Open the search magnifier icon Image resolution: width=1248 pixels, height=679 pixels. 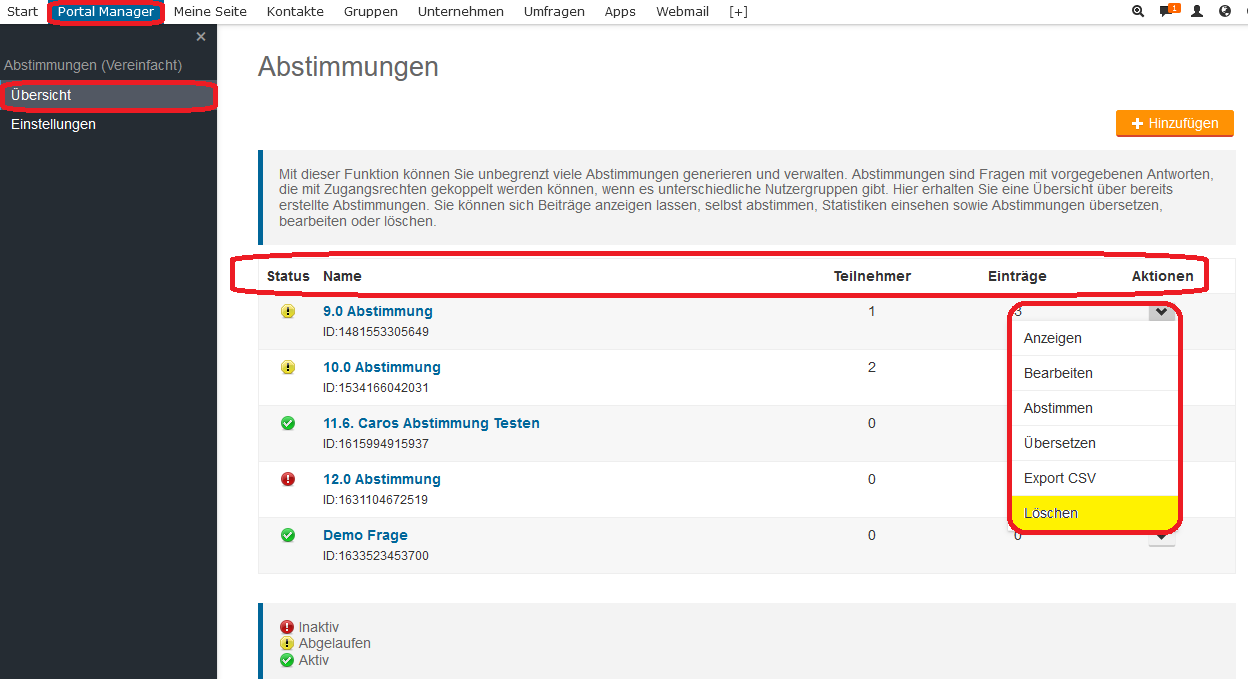(x=1137, y=12)
